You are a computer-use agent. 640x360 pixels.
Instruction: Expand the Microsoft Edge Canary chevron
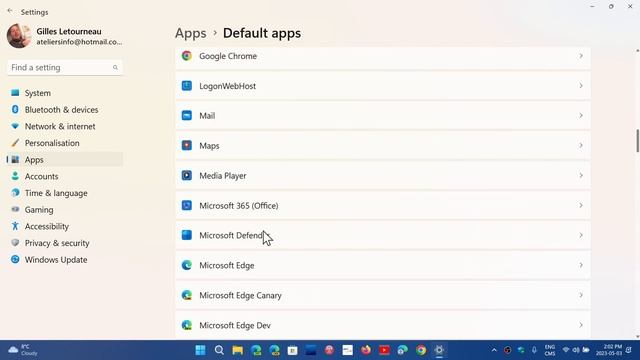click(x=581, y=295)
